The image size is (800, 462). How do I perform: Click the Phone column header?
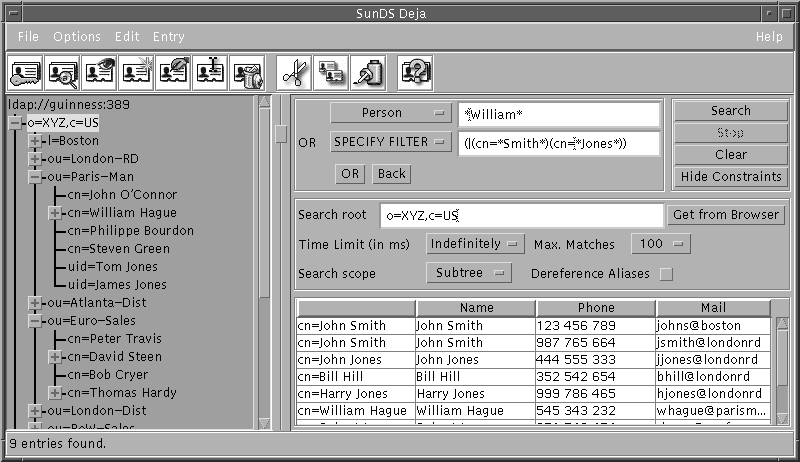click(x=596, y=308)
